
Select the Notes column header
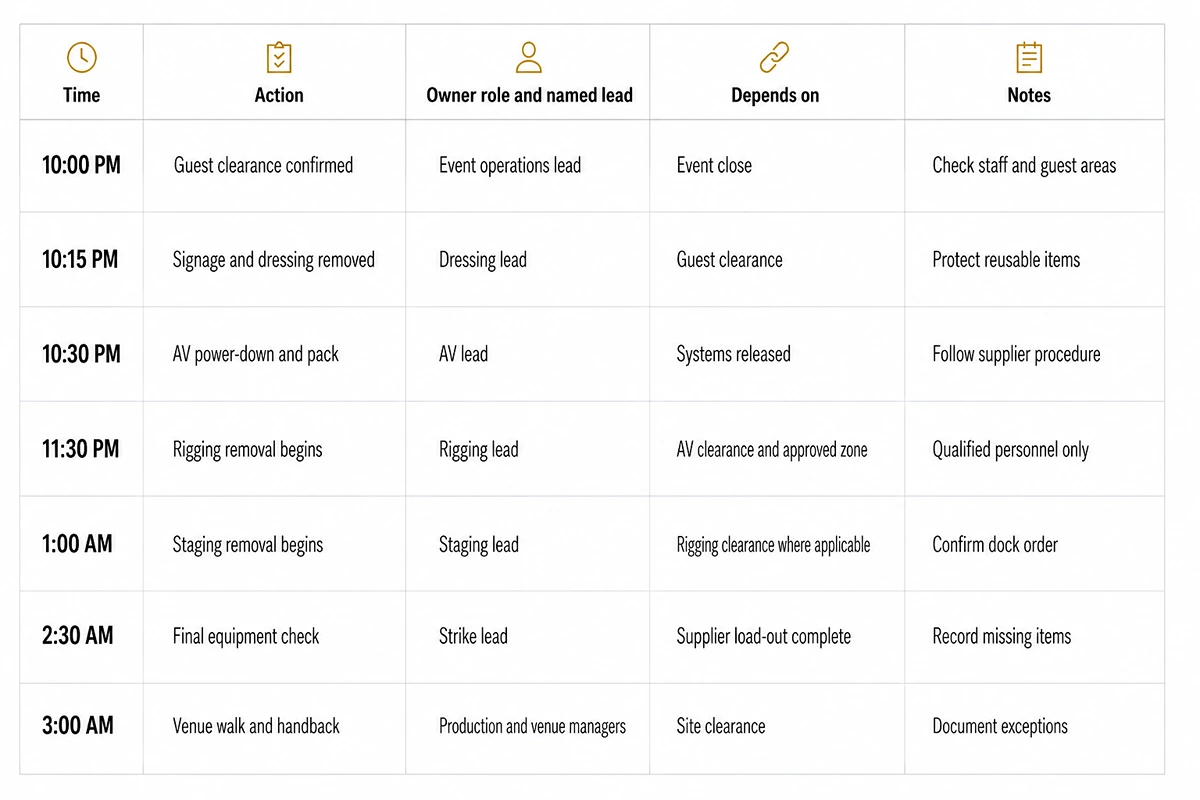1029,95
